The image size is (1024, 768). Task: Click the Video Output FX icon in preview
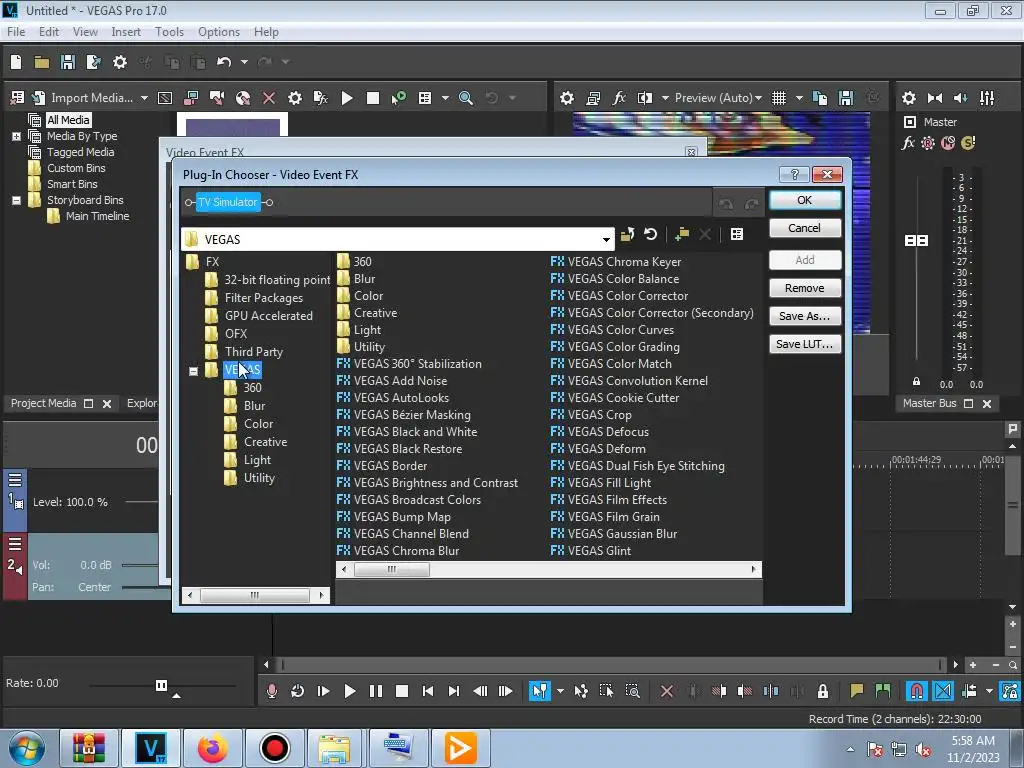619,98
